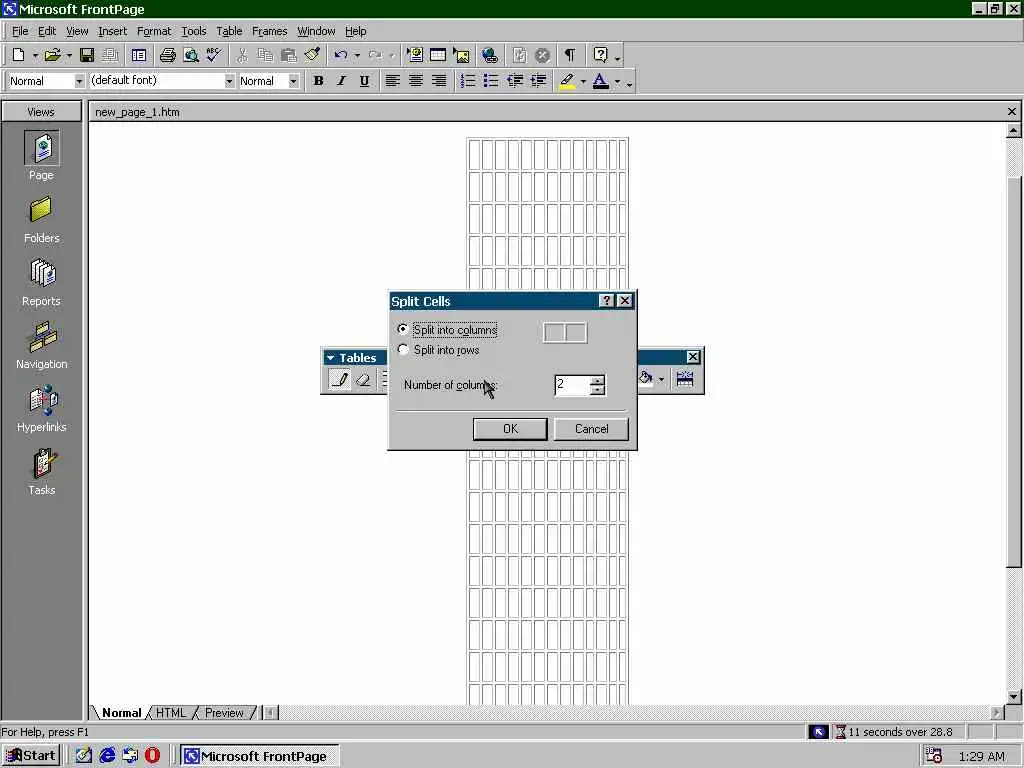Select the Split into rows radio button
The image size is (1024, 768).
point(403,350)
